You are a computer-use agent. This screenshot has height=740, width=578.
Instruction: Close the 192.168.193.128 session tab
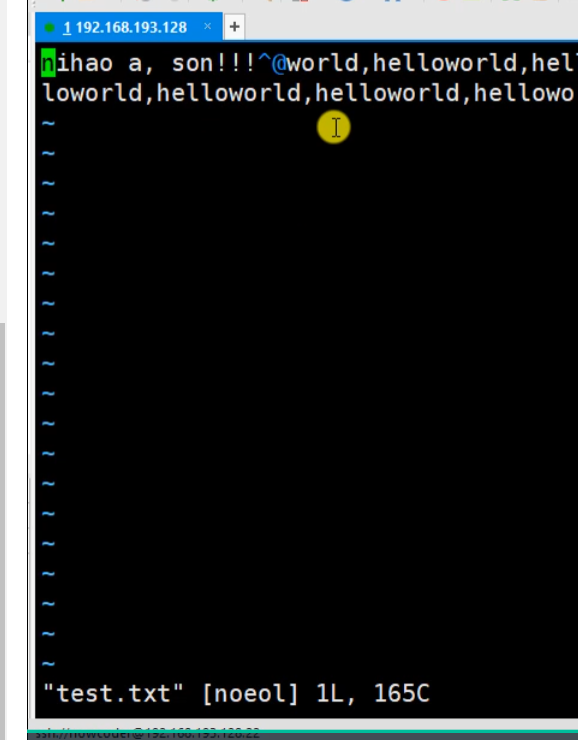pos(208,26)
